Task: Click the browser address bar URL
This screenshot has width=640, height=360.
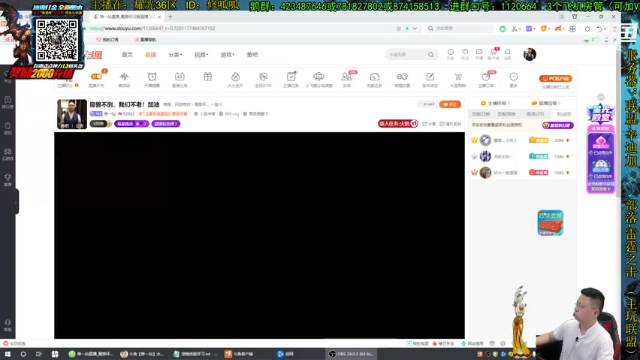Action: pyautogui.click(x=152, y=29)
